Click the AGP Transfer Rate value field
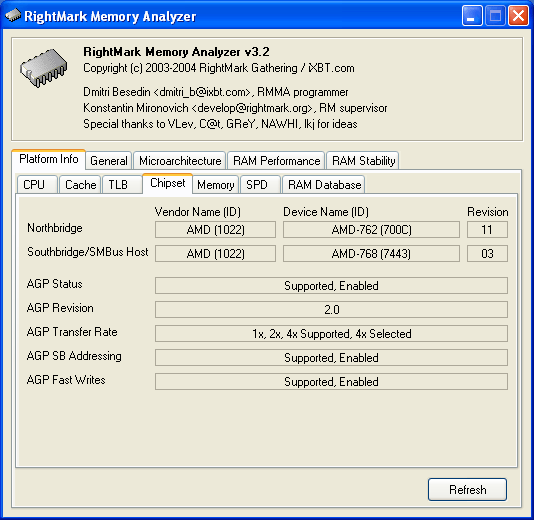This screenshot has height=520, width=534. pyautogui.click(x=331, y=334)
